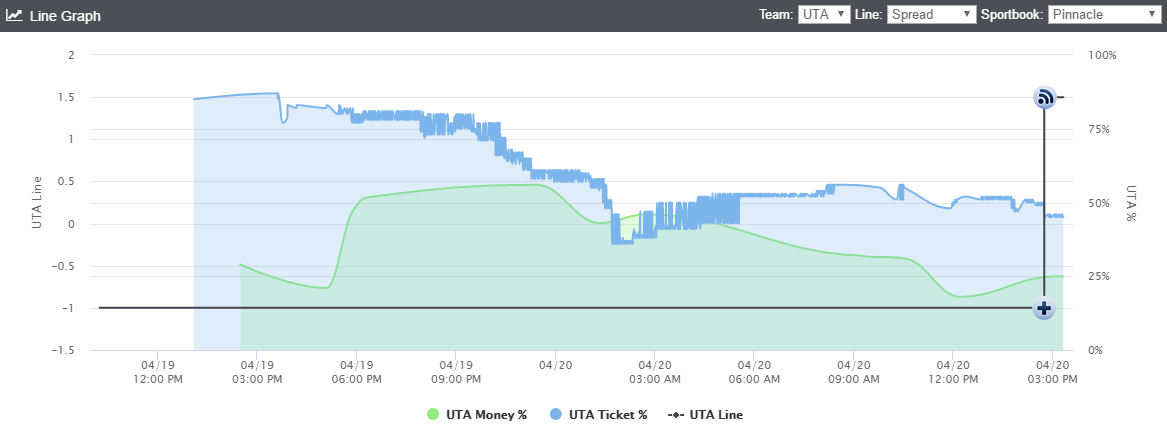Click the UTA Line legend dash marker

[675, 415]
